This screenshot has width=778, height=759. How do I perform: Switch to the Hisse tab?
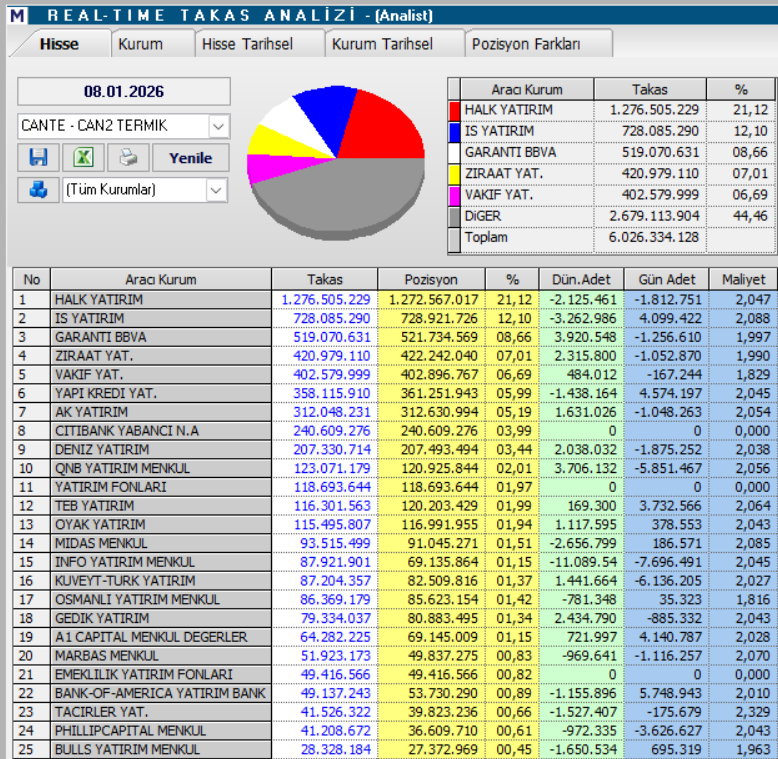click(x=59, y=44)
